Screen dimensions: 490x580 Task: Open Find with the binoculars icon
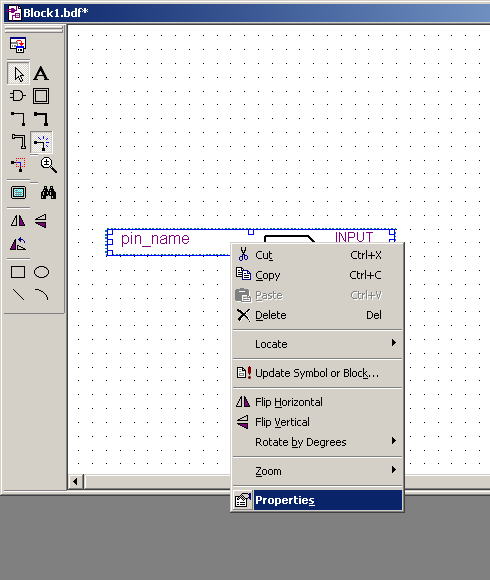point(48,193)
